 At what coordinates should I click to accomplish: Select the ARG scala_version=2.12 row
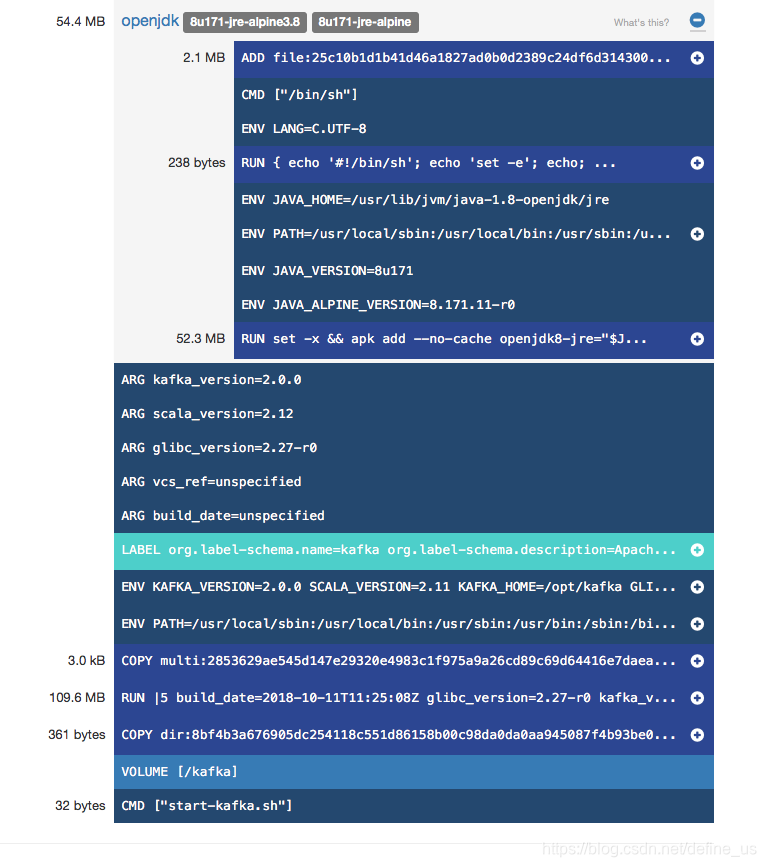pos(414,414)
